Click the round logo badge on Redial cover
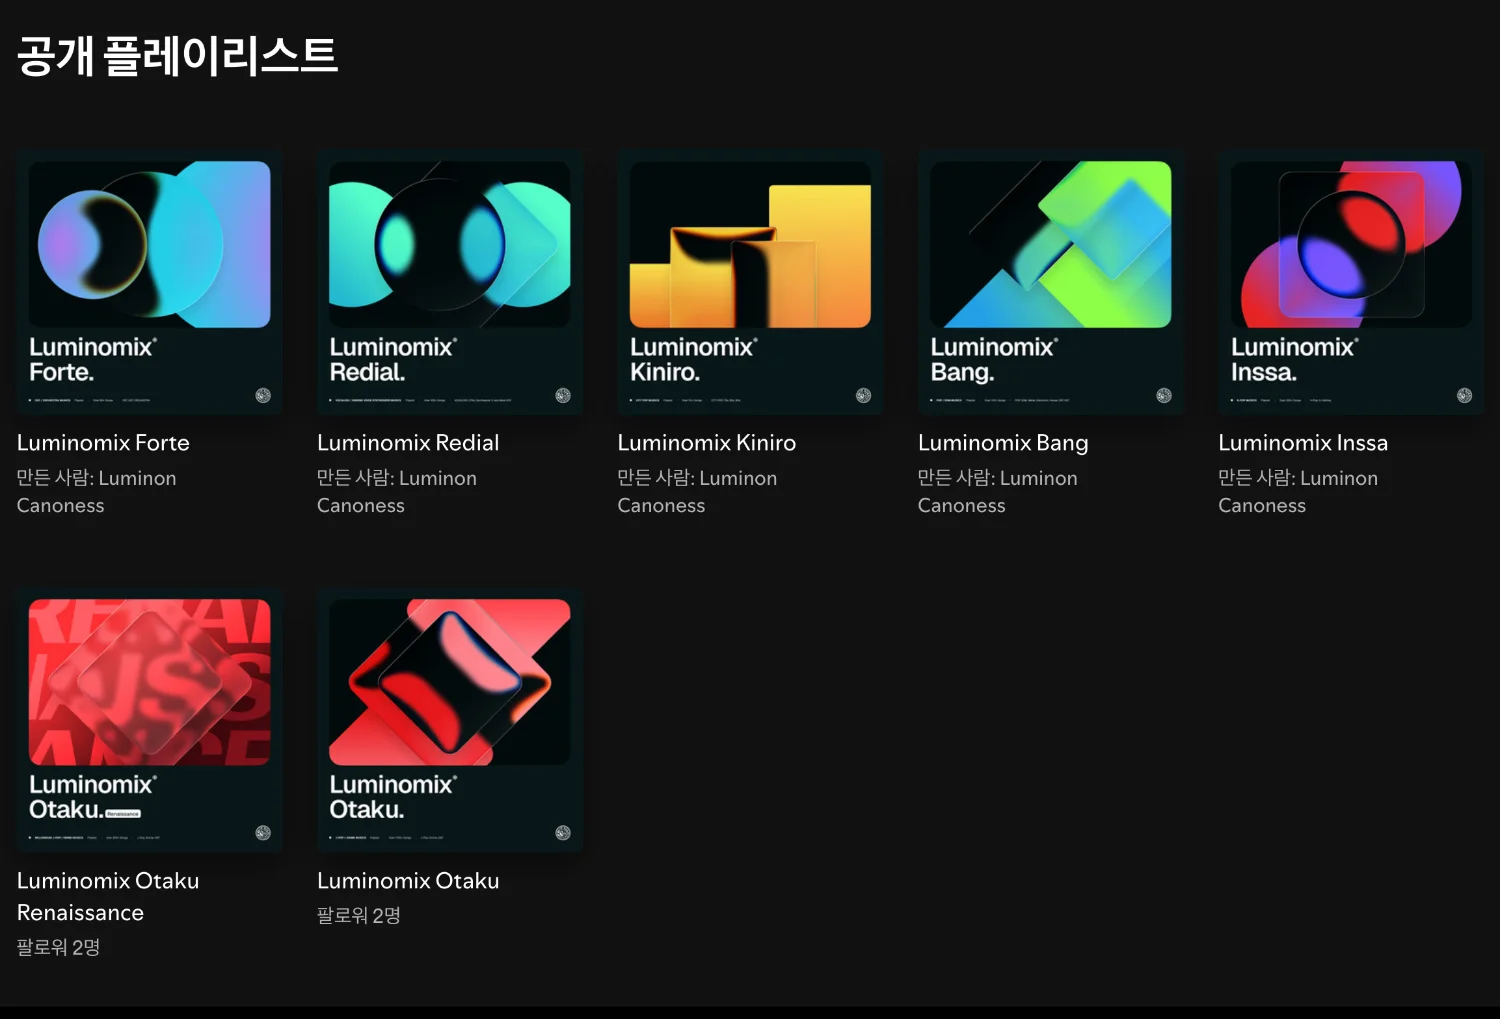 coord(563,396)
